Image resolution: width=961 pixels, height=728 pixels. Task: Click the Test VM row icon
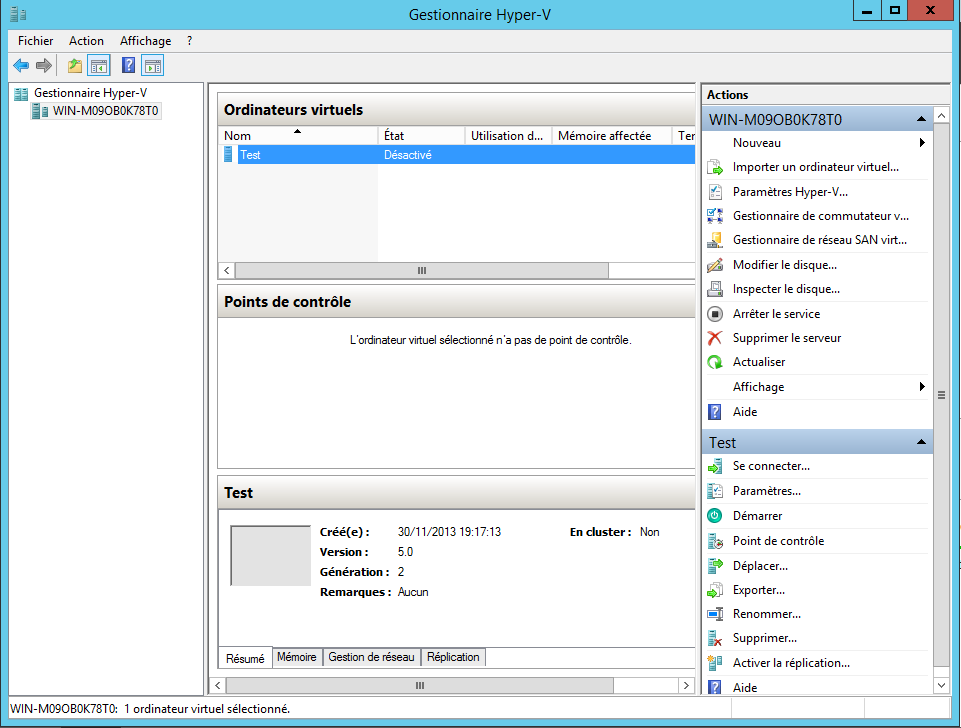point(228,154)
